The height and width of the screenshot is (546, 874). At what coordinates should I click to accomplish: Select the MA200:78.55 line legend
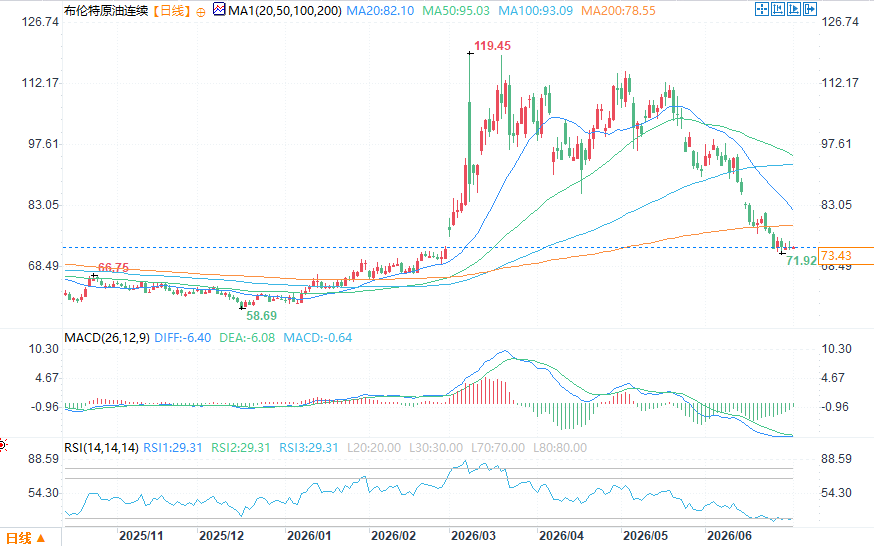point(618,11)
